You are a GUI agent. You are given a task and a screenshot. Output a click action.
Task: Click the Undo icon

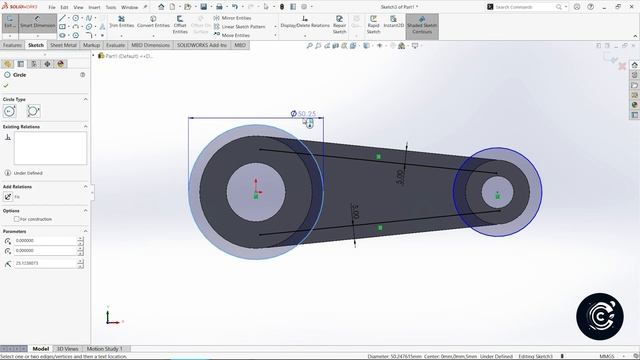pos(235,7)
